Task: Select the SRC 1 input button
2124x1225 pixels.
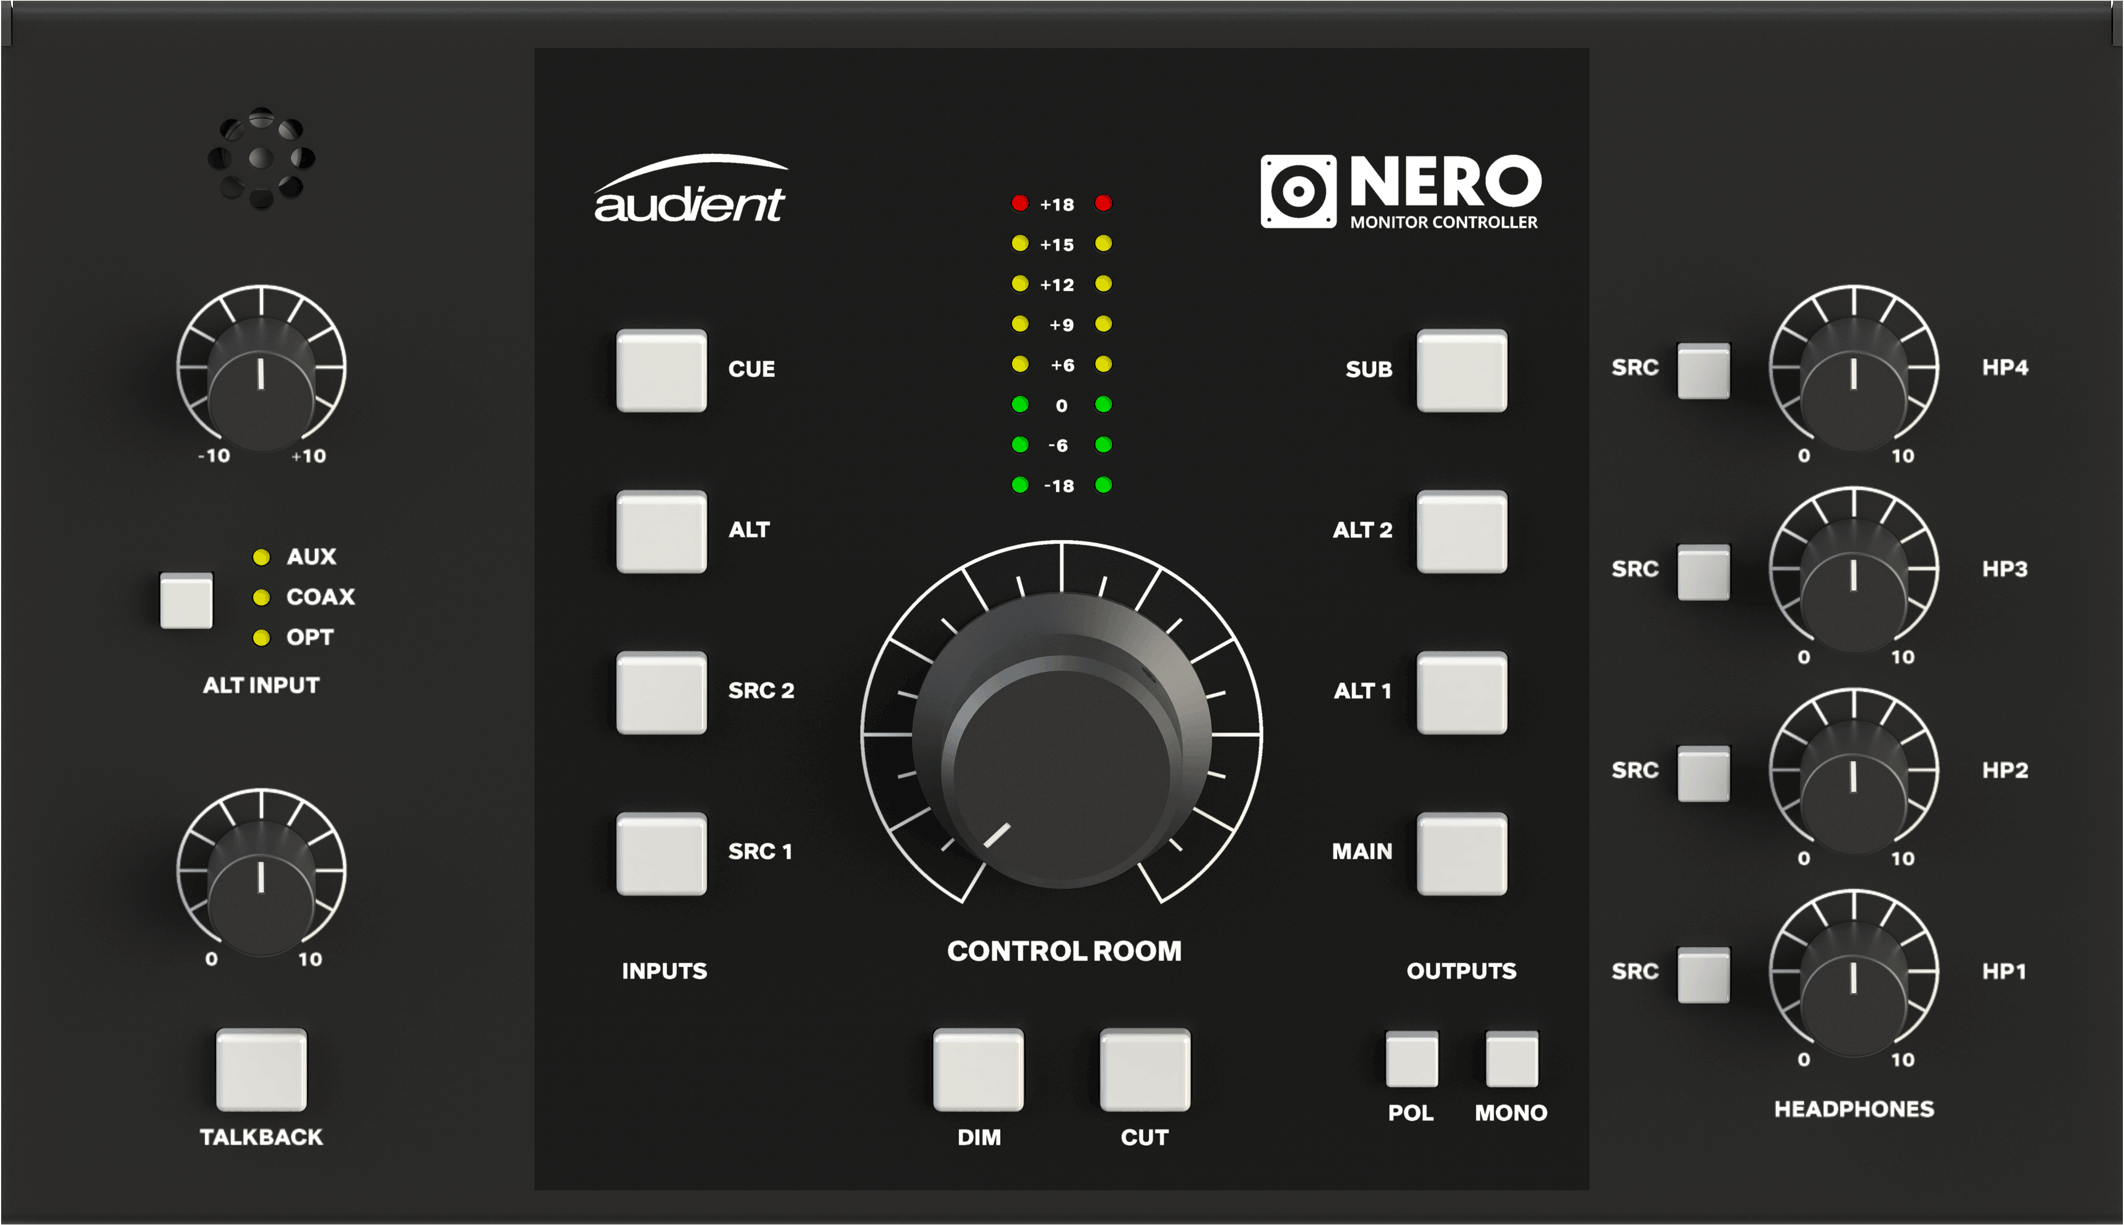Action: [x=661, y=853]
